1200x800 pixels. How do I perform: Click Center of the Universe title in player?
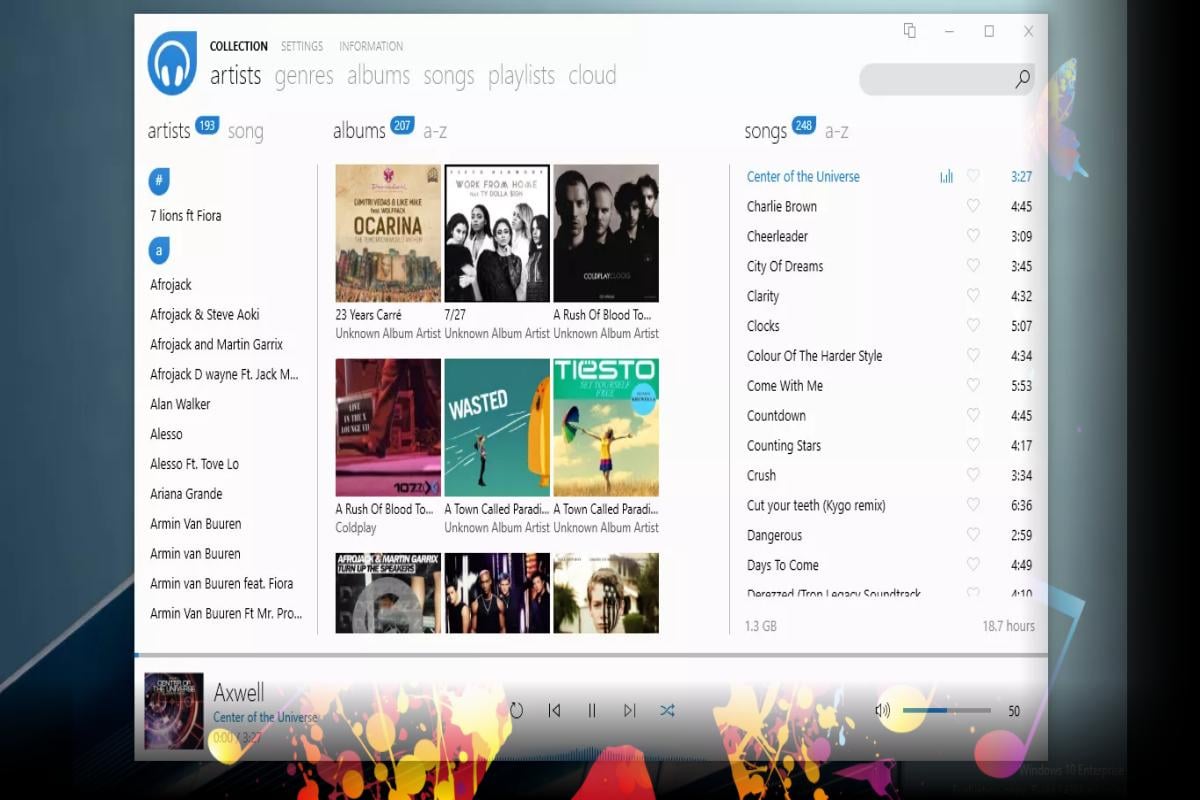[x=265, y=717]
